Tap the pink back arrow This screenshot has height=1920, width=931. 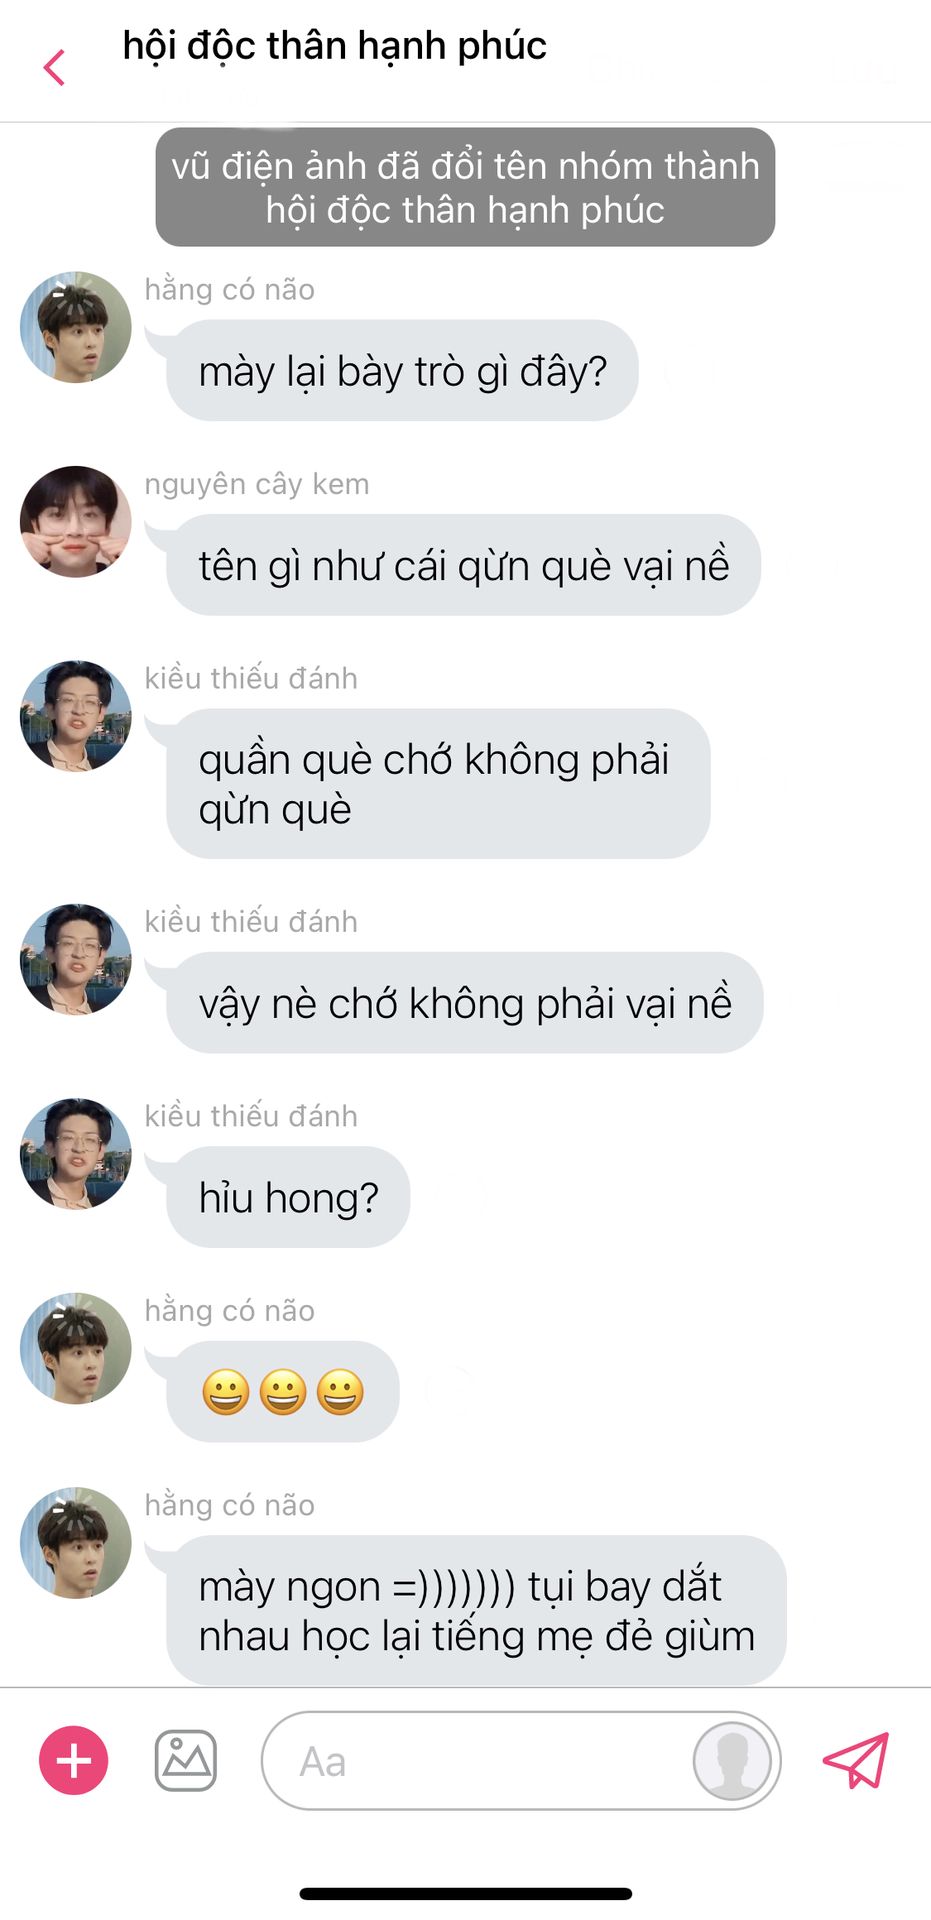click(x=55, y=68)
